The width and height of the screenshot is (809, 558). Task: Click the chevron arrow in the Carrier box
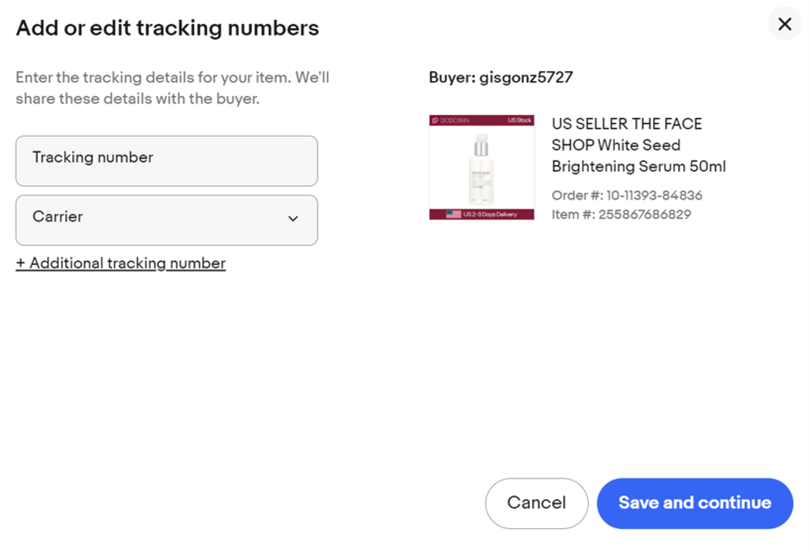[x=293, y=219]
